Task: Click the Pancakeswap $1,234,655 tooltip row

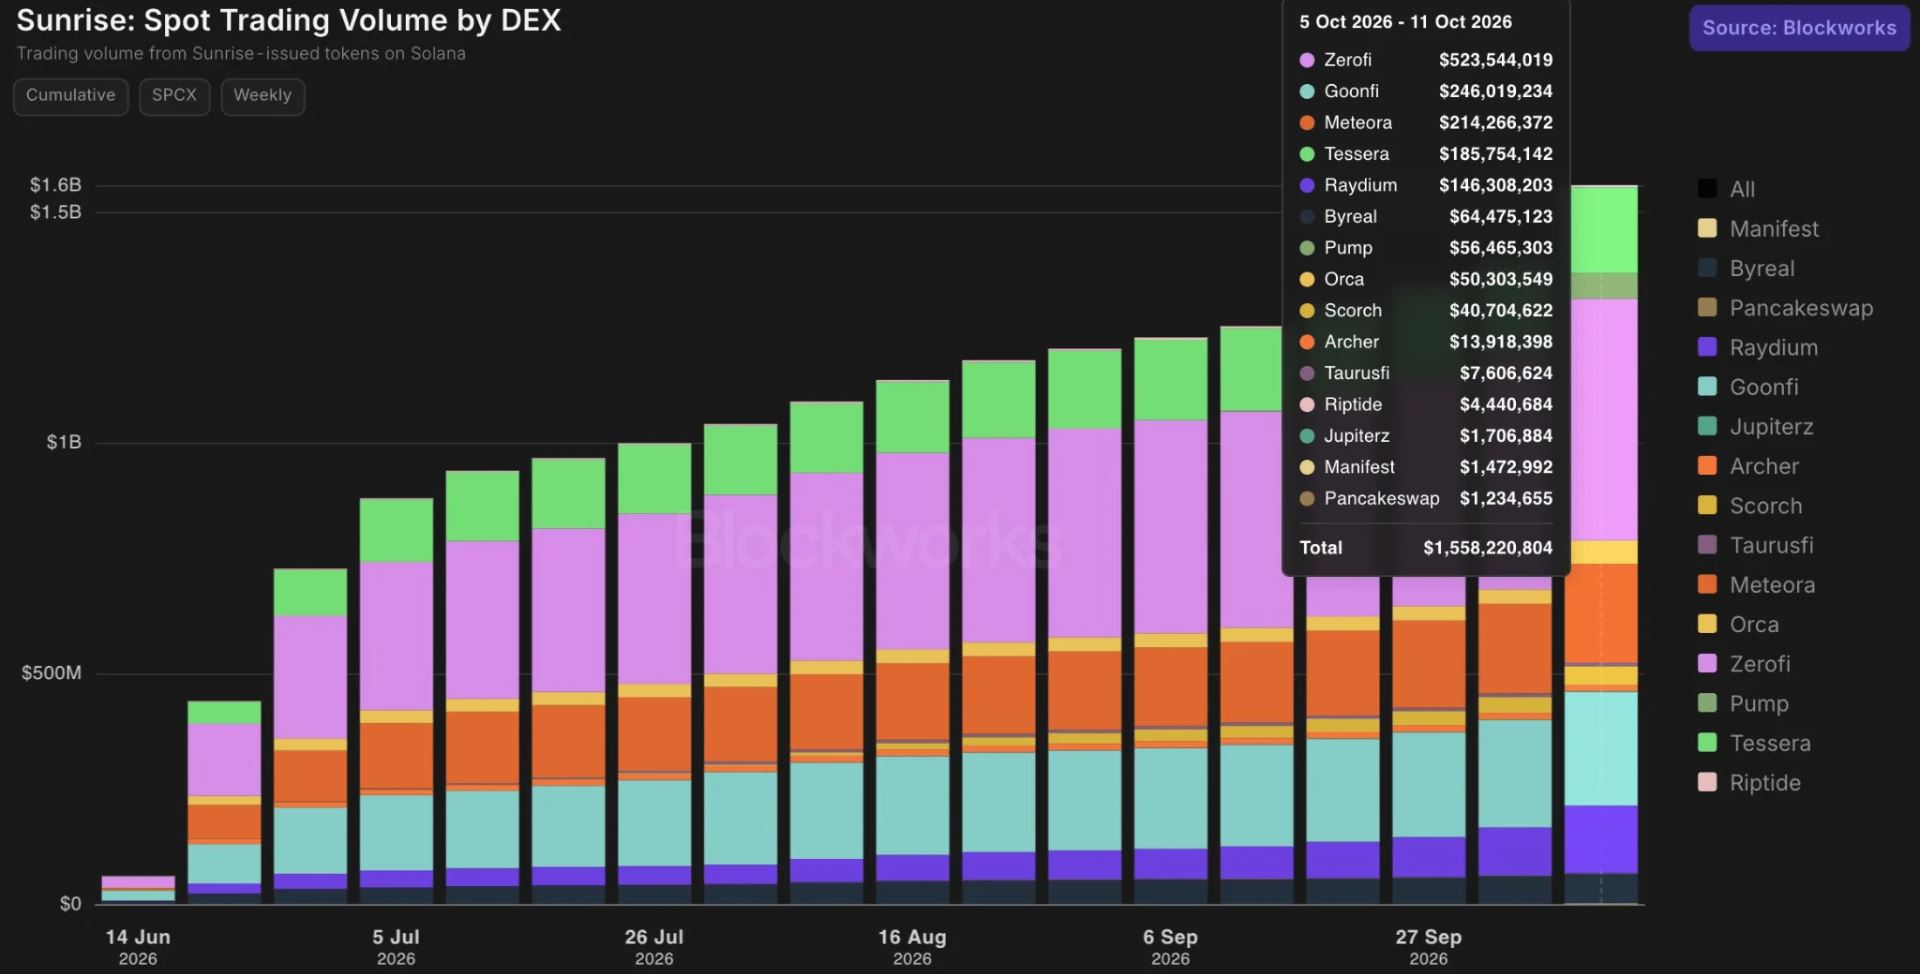Action: [x=1426, y=498]
